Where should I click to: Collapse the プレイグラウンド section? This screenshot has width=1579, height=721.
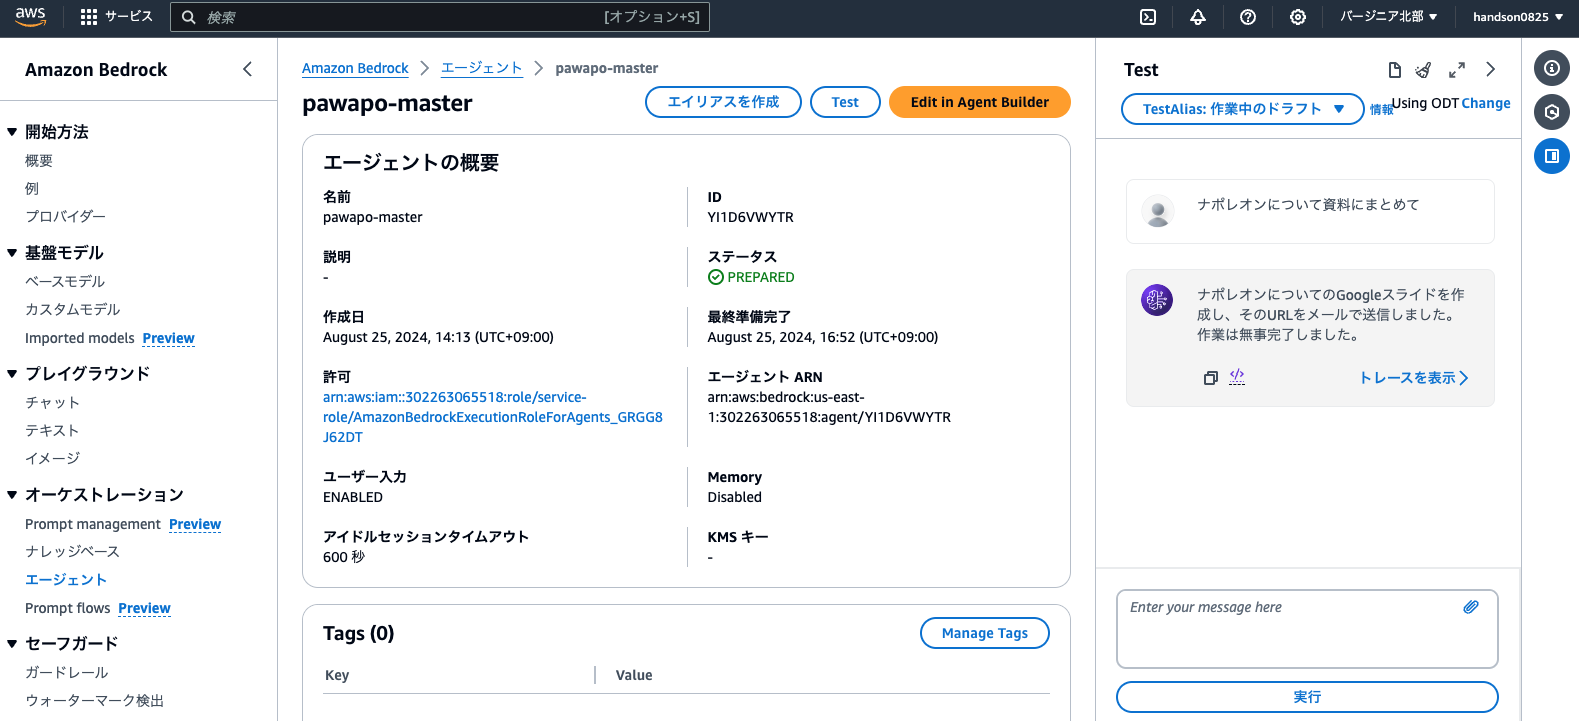click(x=12, y=374)
